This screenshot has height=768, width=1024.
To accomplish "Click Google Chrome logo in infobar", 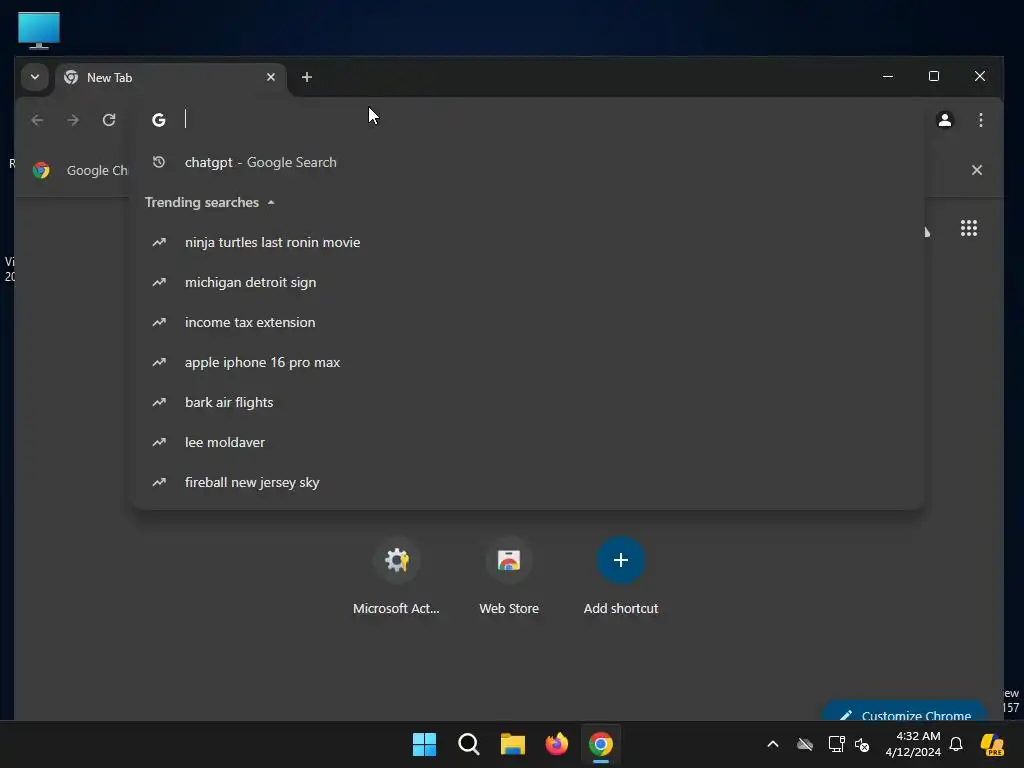I will tap(41, 170).
